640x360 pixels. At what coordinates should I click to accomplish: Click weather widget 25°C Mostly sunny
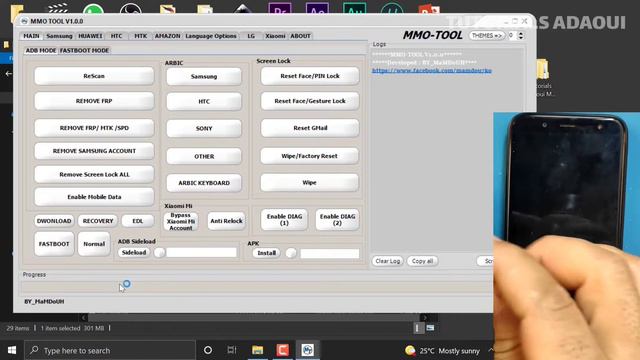pos(442,351)
